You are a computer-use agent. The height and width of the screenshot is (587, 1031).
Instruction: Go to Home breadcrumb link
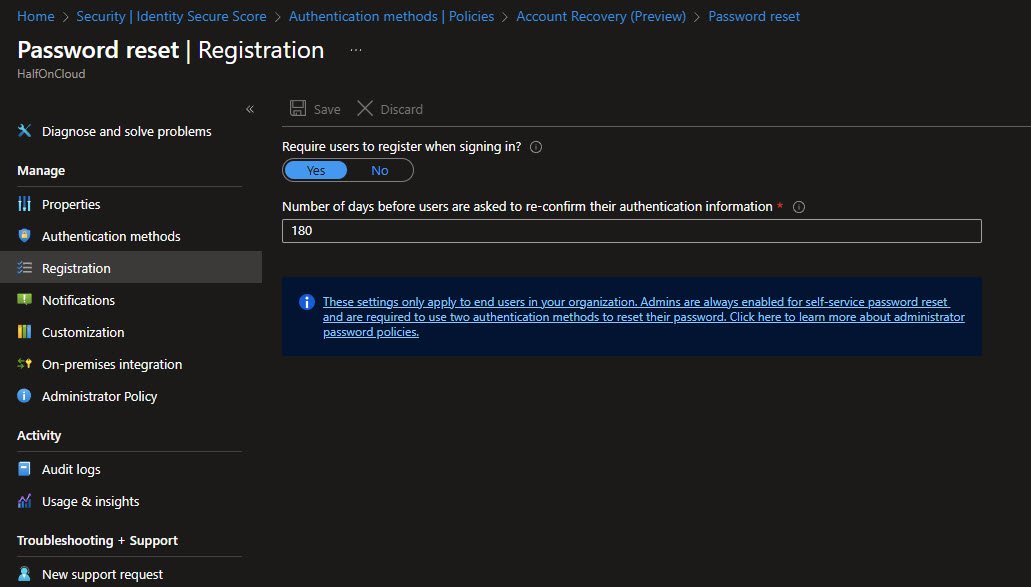coord(36,16)
